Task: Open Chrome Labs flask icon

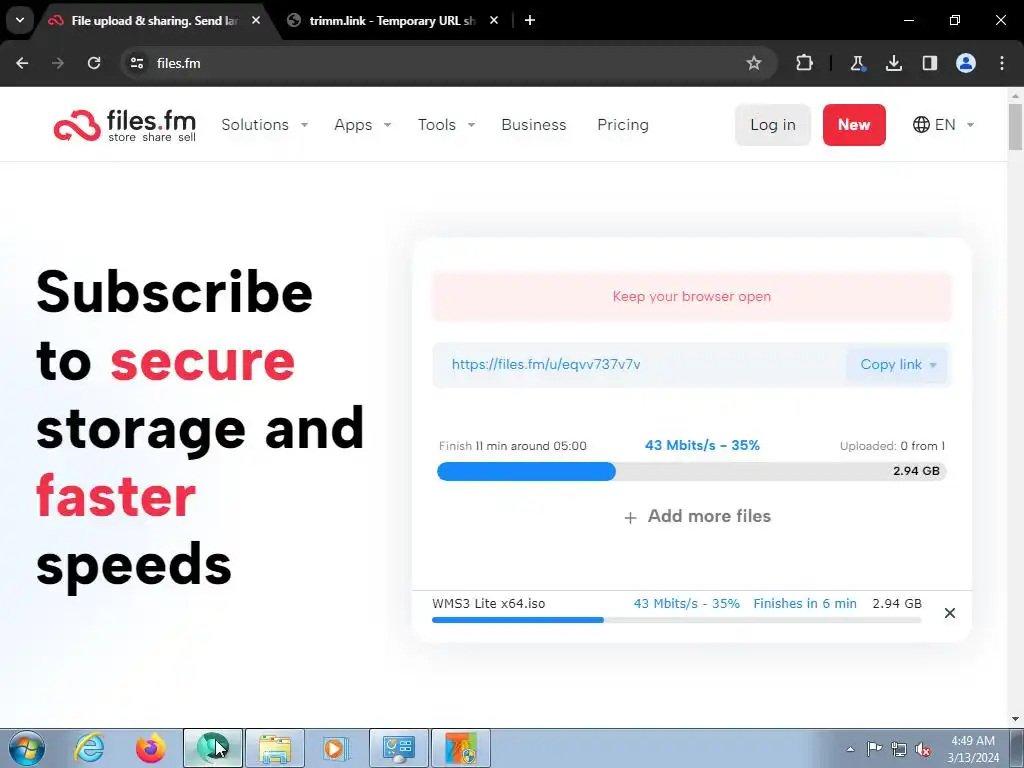Action: (857, 63)
